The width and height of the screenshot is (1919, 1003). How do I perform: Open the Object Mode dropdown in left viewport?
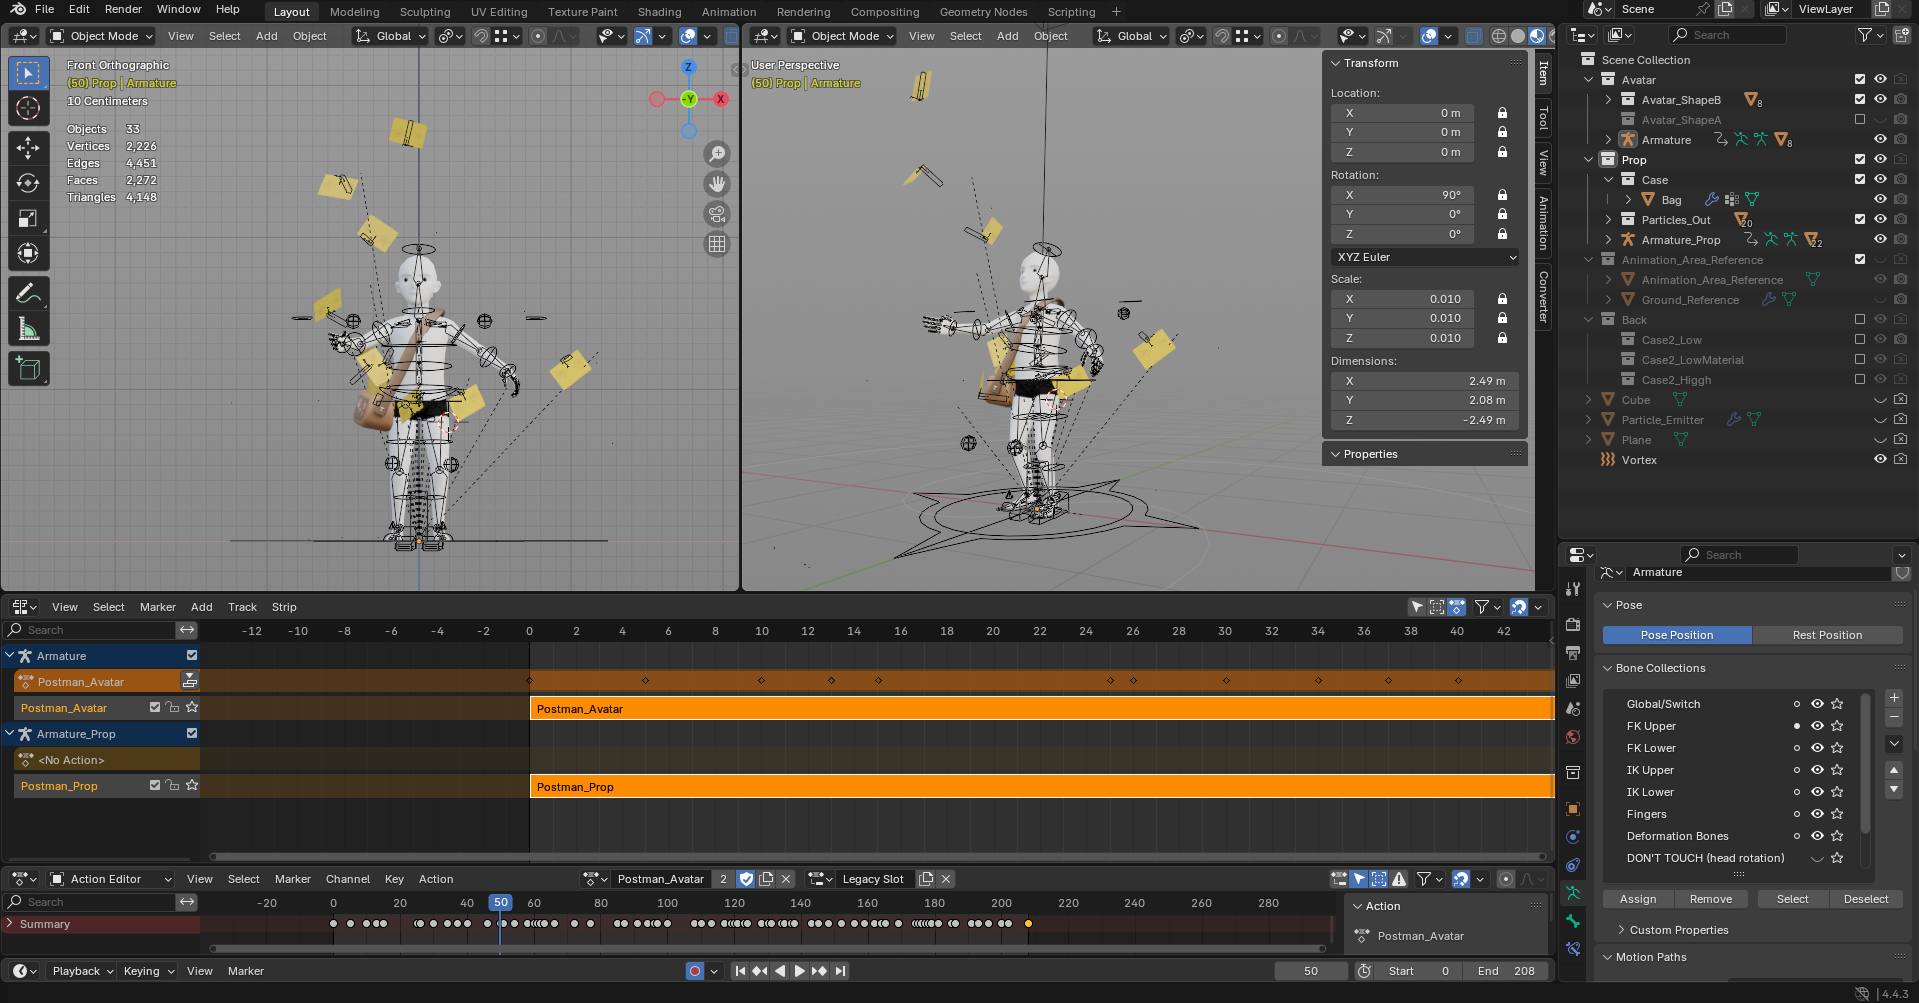pos(102,36)
